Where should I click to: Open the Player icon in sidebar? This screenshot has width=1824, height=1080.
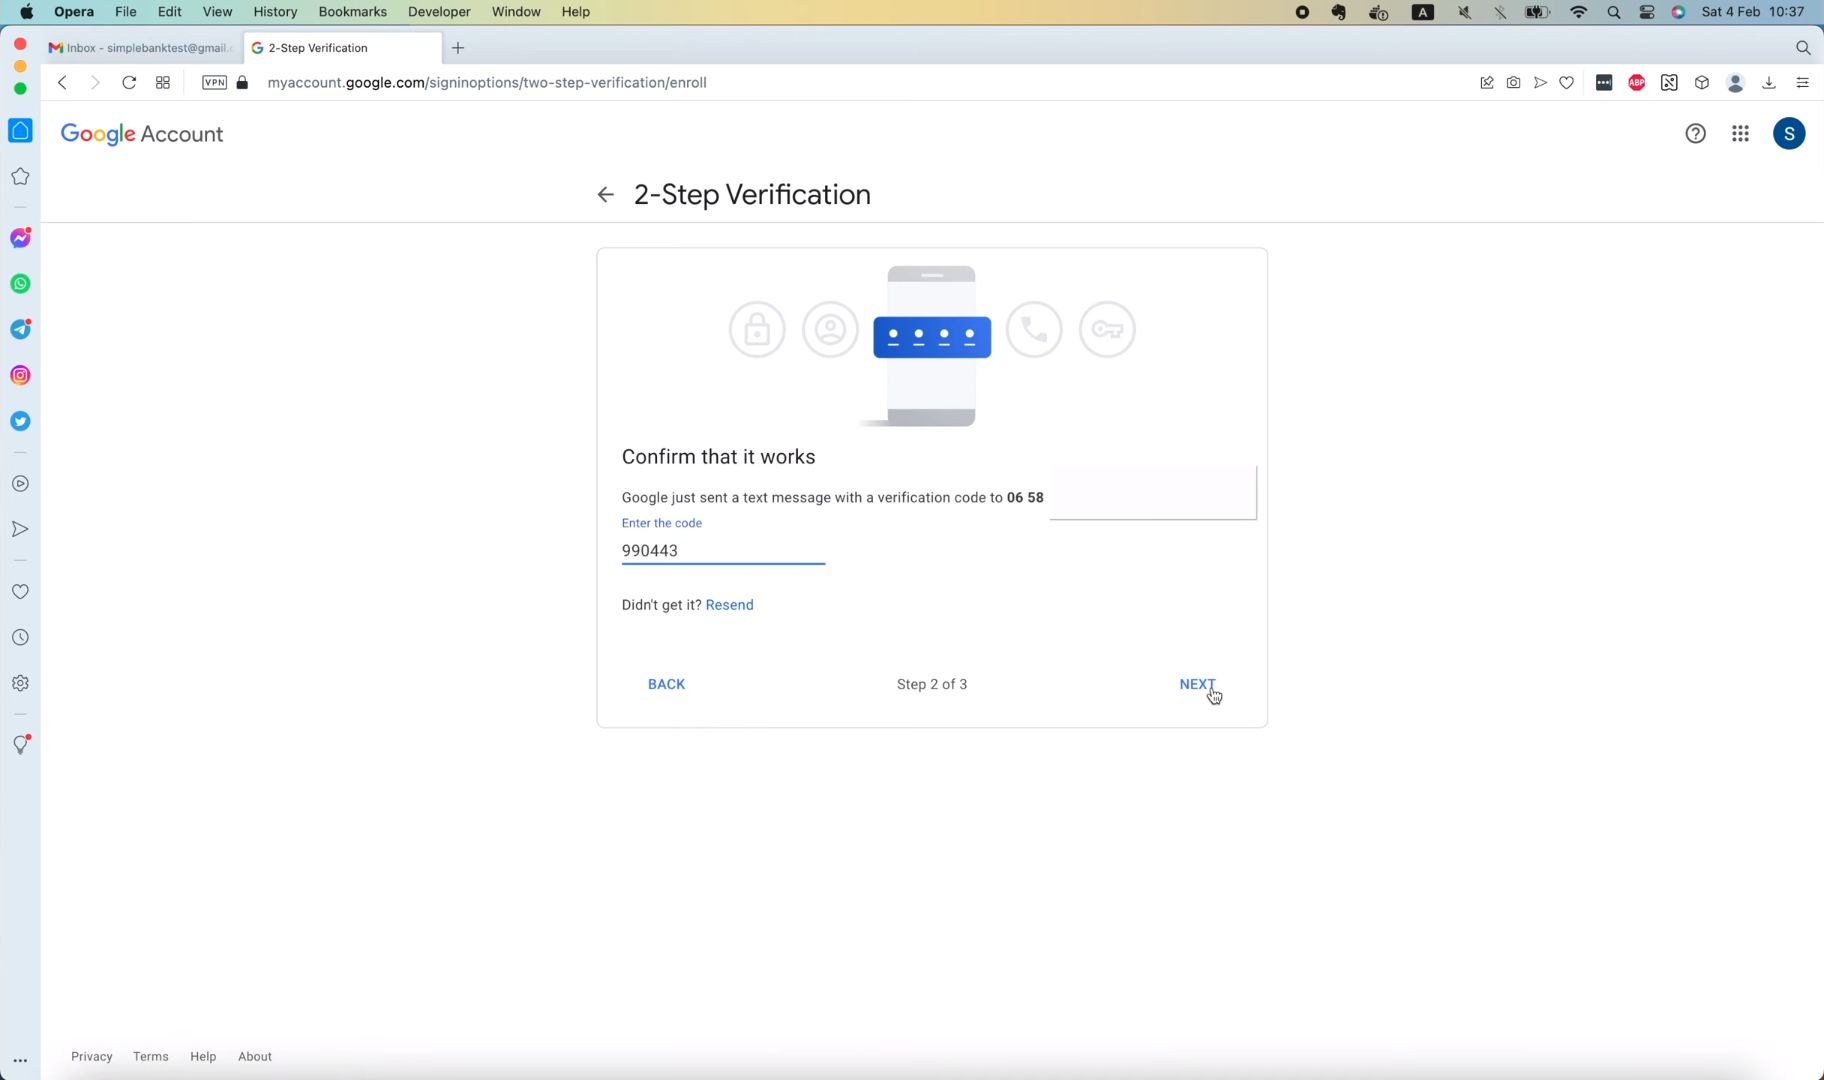(x=20, y=484)
